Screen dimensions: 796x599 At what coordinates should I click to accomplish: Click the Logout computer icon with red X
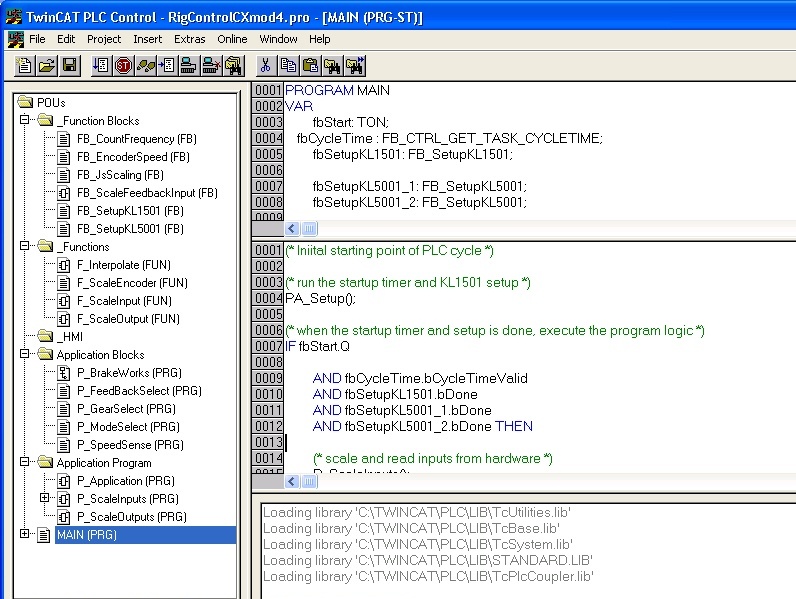pyautogui.click(x=211, y=66)
